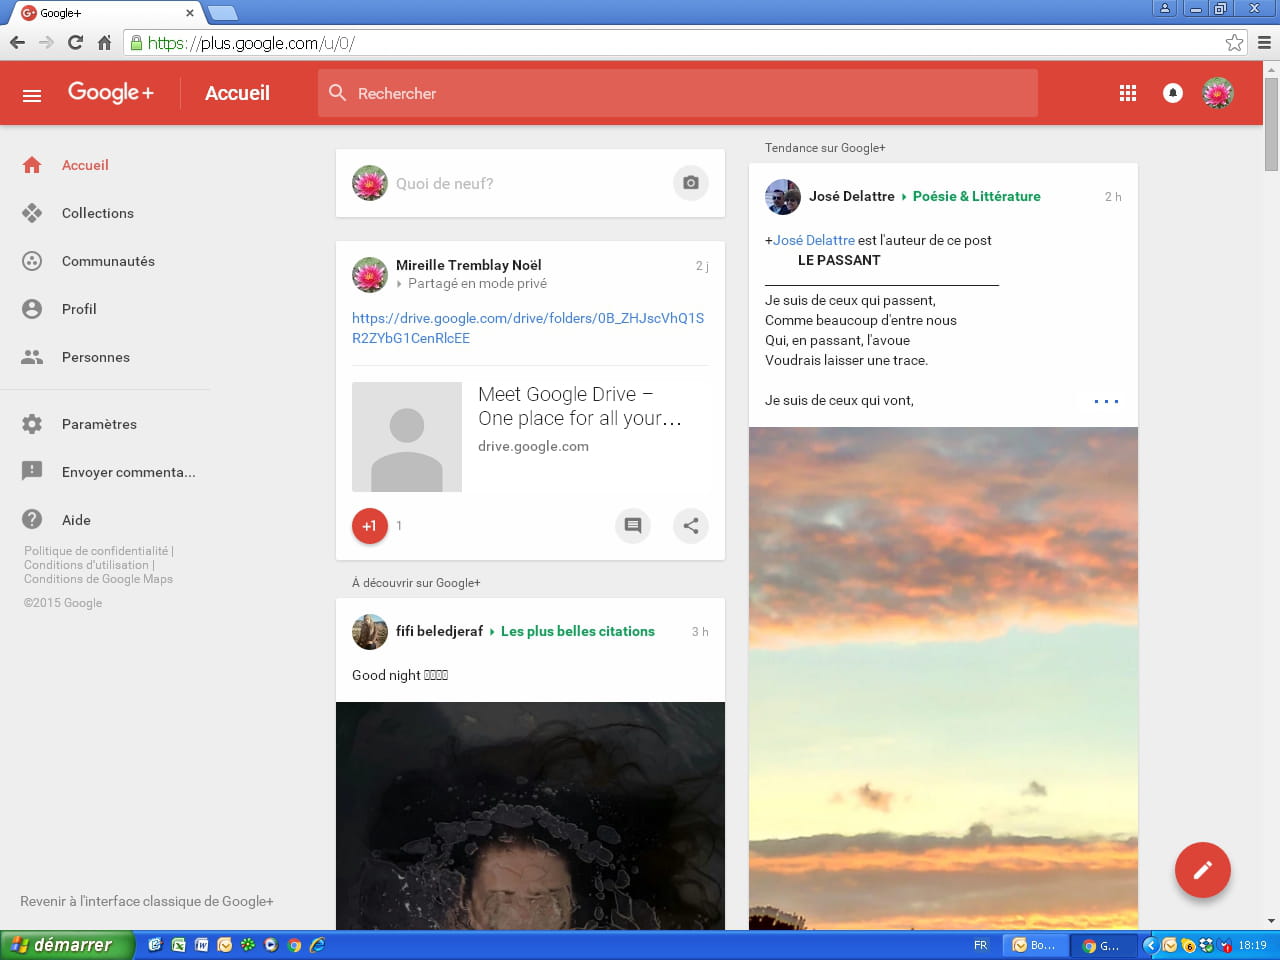
Task: Click the Collections diamond icon
Action: 32,213
